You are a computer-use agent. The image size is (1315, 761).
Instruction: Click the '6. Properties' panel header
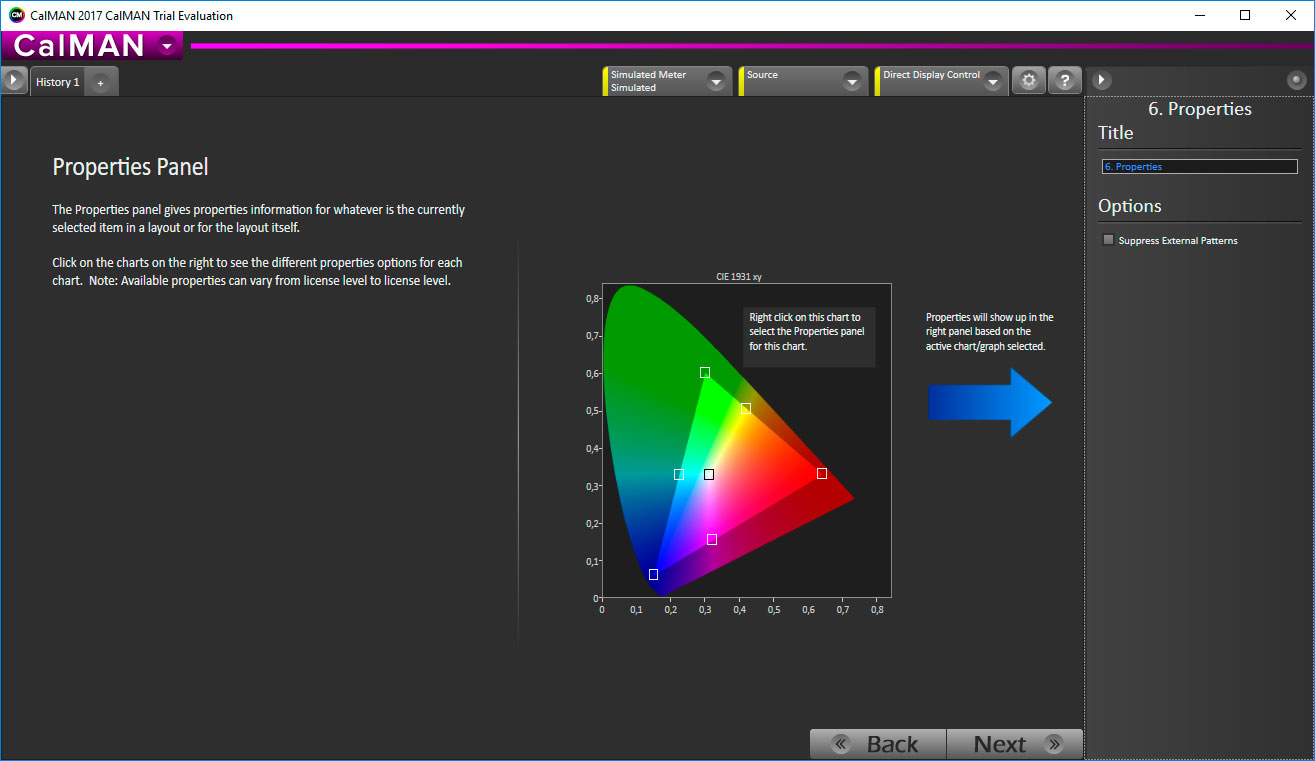(x=1199, y=109)
